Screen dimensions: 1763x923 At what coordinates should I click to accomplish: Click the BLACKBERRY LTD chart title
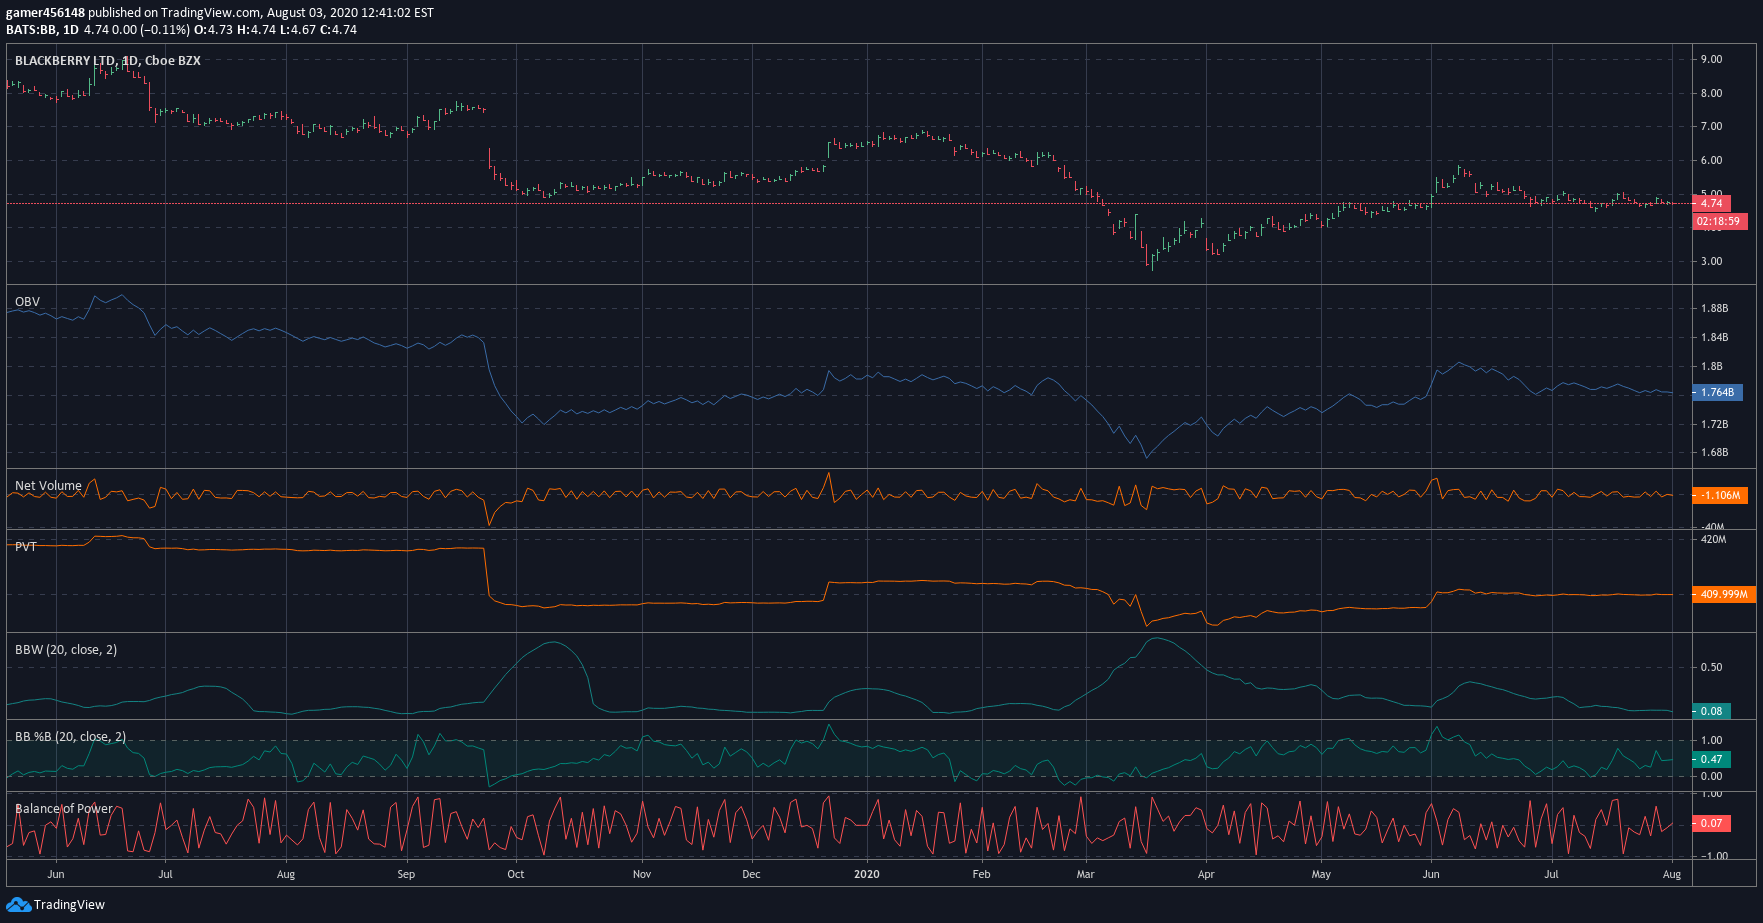click(x=108, y=61)
